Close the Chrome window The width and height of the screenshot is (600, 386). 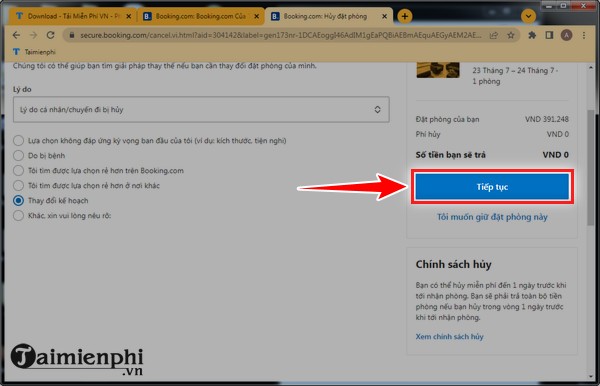pos(583,6)
